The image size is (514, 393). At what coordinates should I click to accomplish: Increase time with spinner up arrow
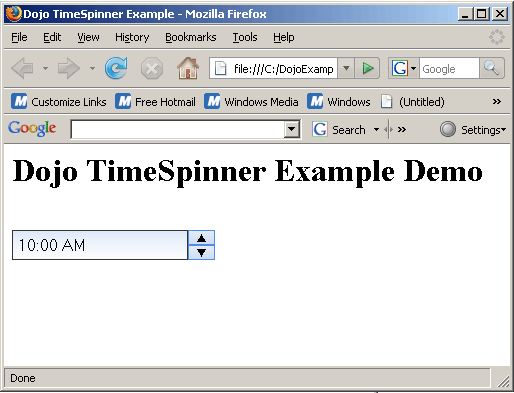pyautogui.click(x=201, y=238)
